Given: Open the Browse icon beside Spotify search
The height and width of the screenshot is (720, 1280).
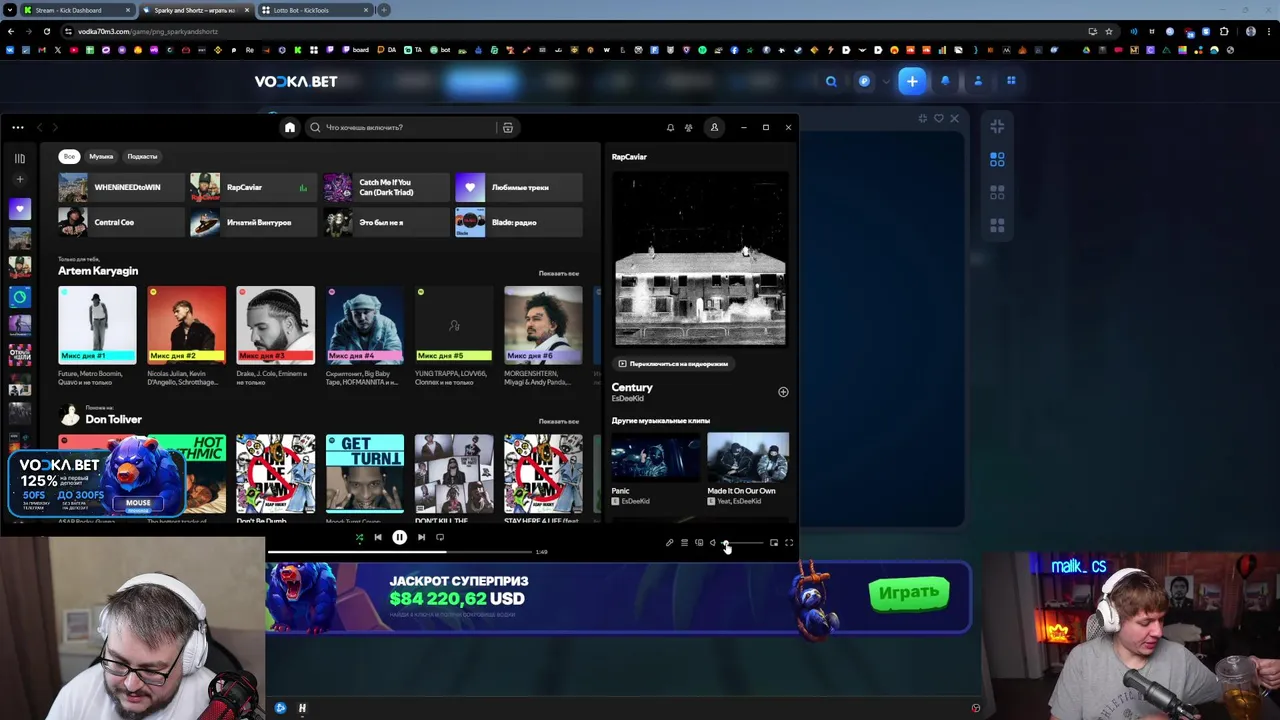Looking at the screenshot, I should coord(508,127).
